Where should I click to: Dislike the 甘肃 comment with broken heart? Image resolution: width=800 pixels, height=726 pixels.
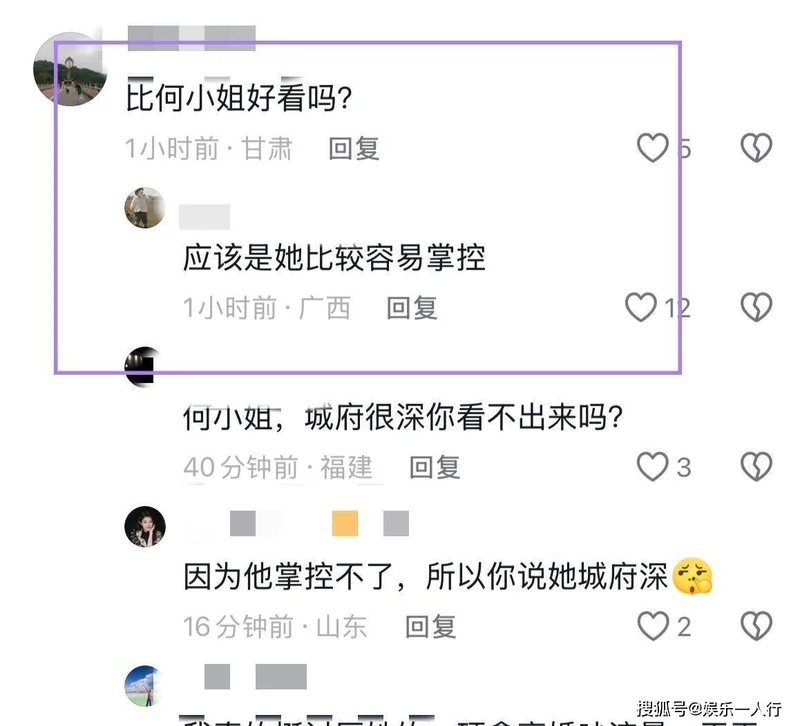(756, 148)
